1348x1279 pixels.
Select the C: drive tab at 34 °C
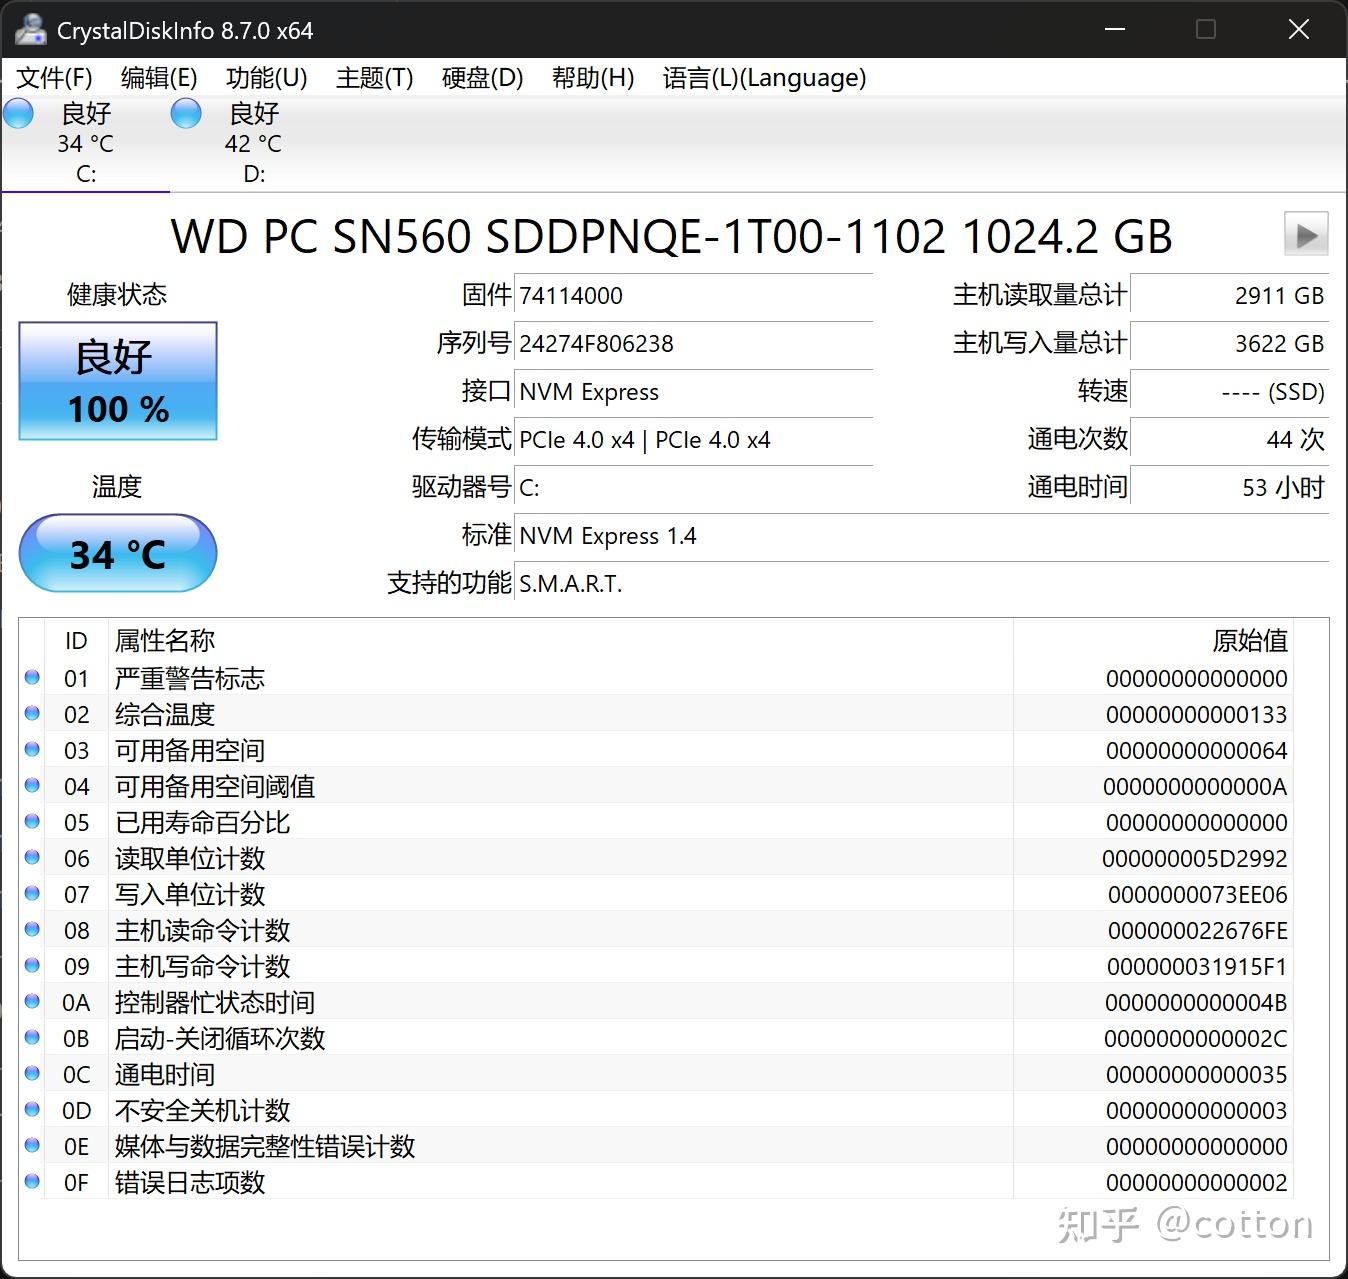pyautogui.click(x=86, y=143)
